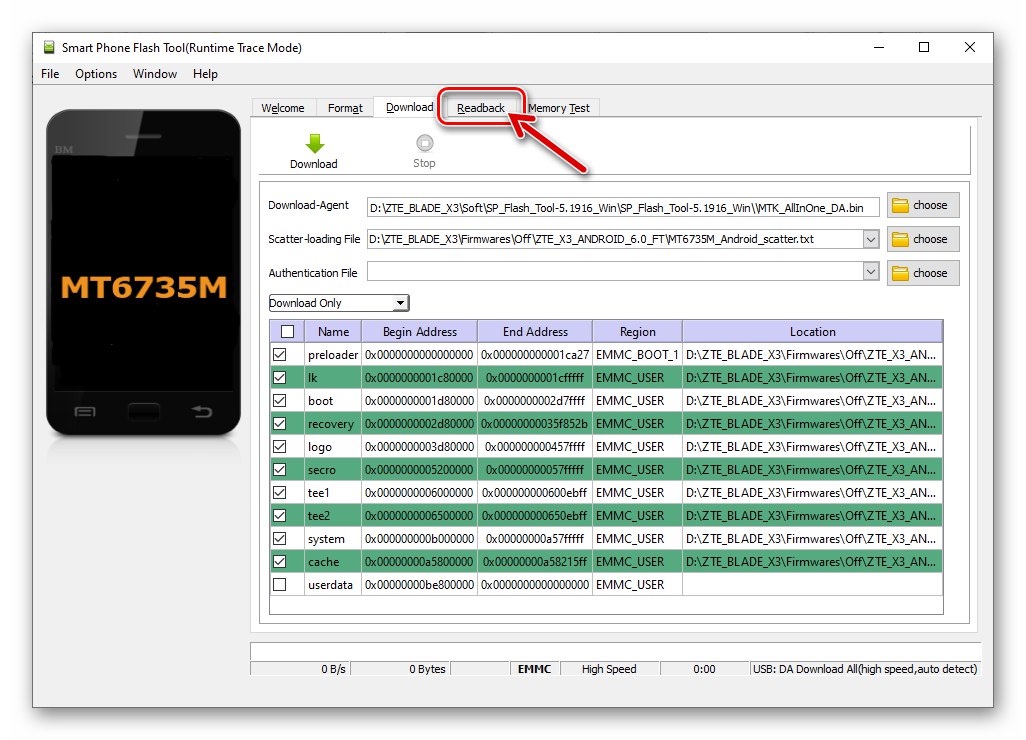The height and width of the screenshot is (740, 1026).
Task: Click the 0:00 elapsed time status
Action: [704, 669]
